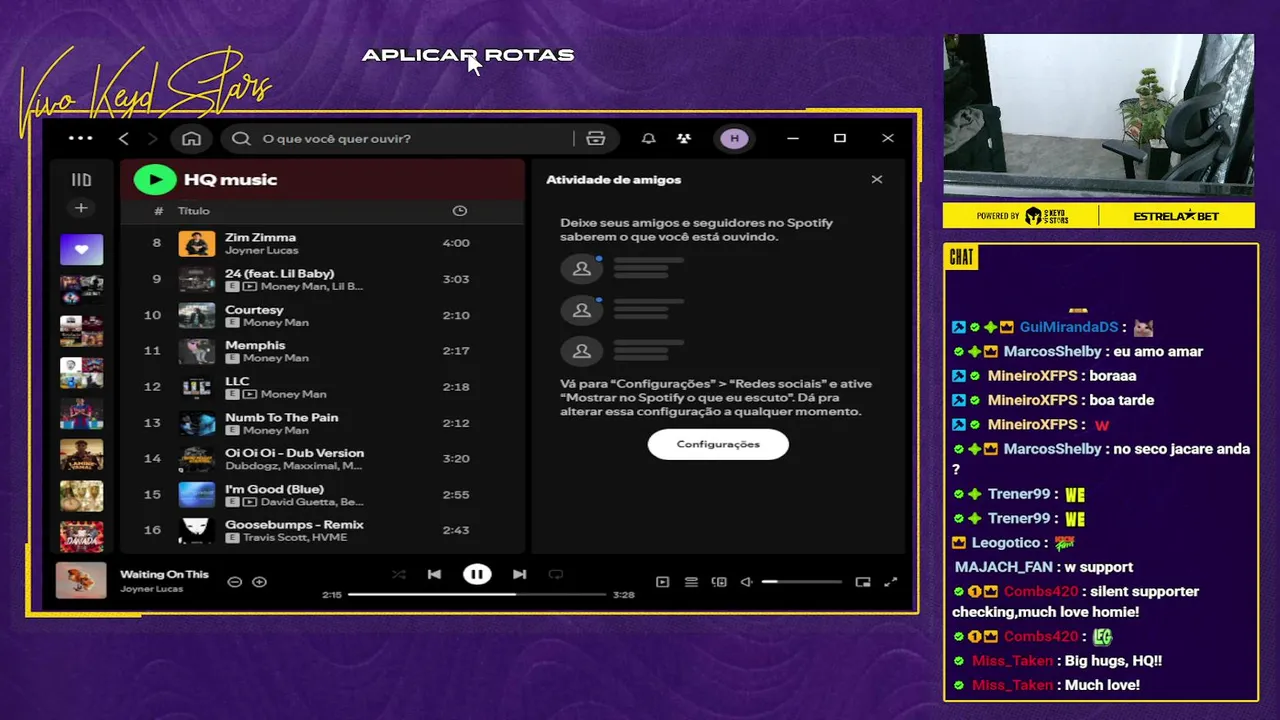Open the Spotify three-dots menu
The image size is (1280, 720).
(x=80, y=138)
